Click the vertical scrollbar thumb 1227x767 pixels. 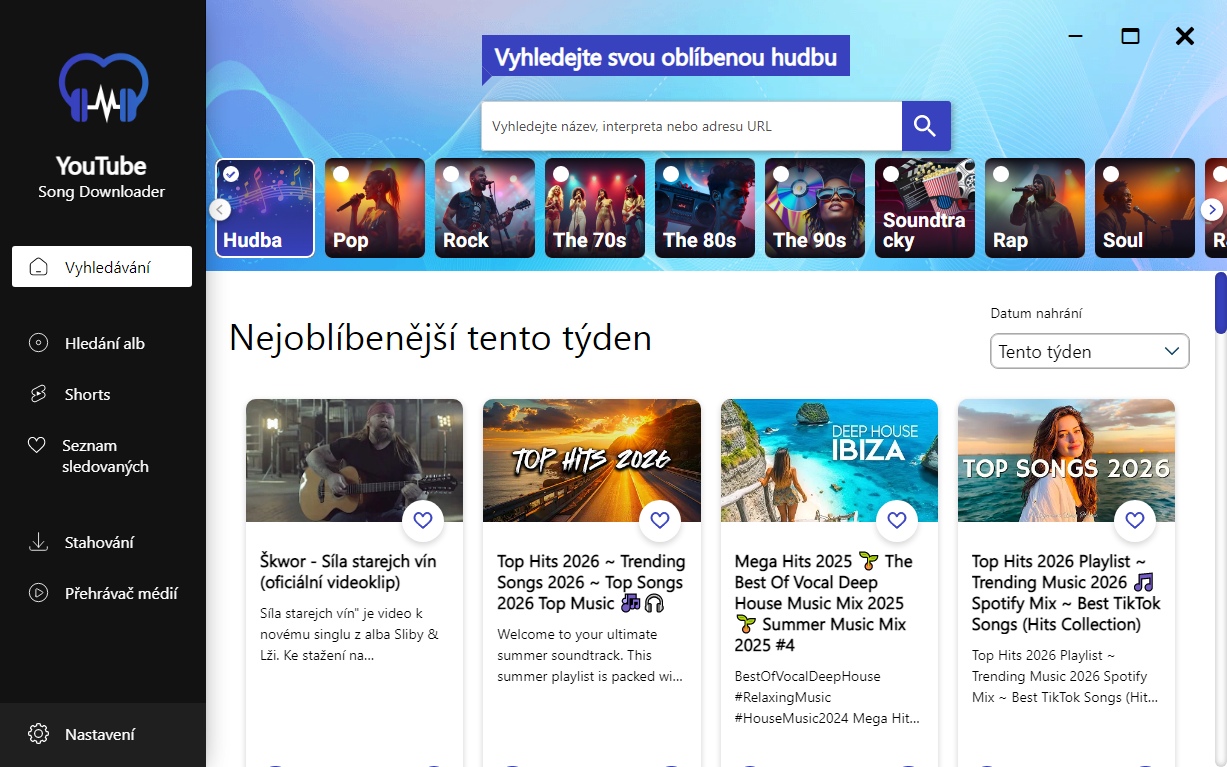1220,302
